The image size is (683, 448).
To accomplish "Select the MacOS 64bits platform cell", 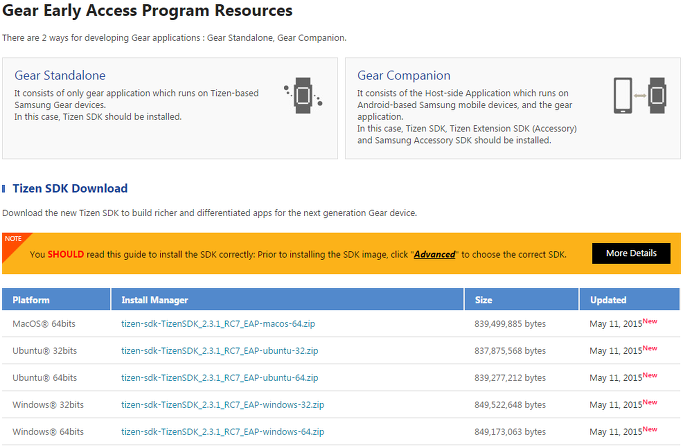I will 44,324.
